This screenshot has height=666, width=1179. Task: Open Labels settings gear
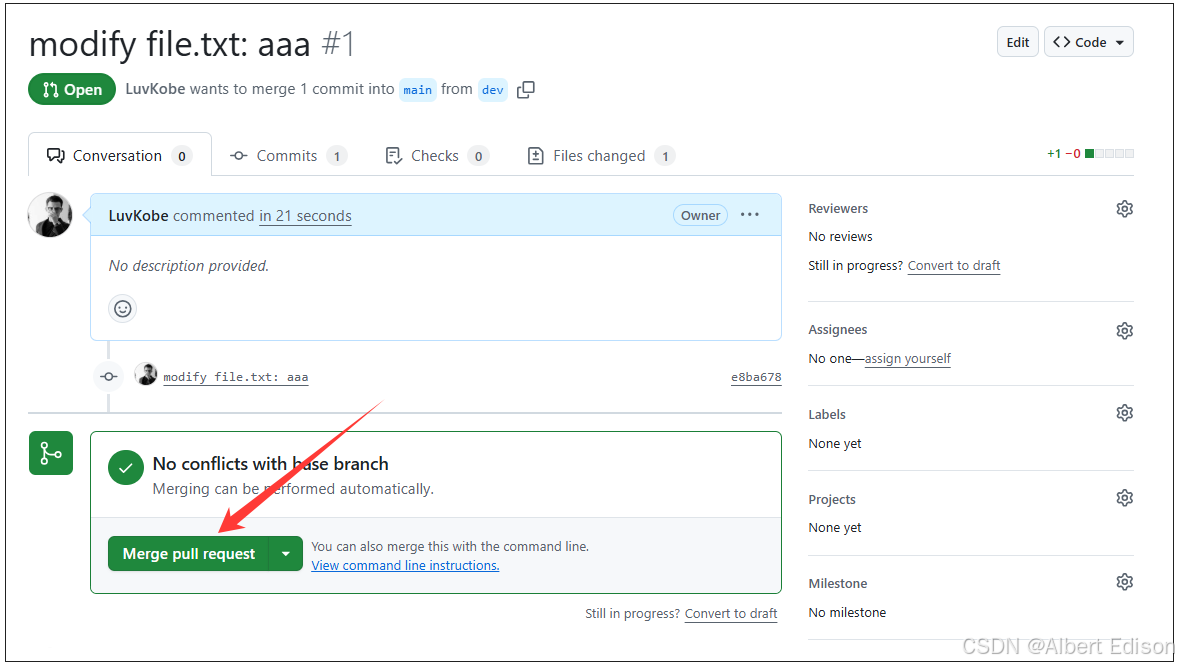coord(1124,413)
